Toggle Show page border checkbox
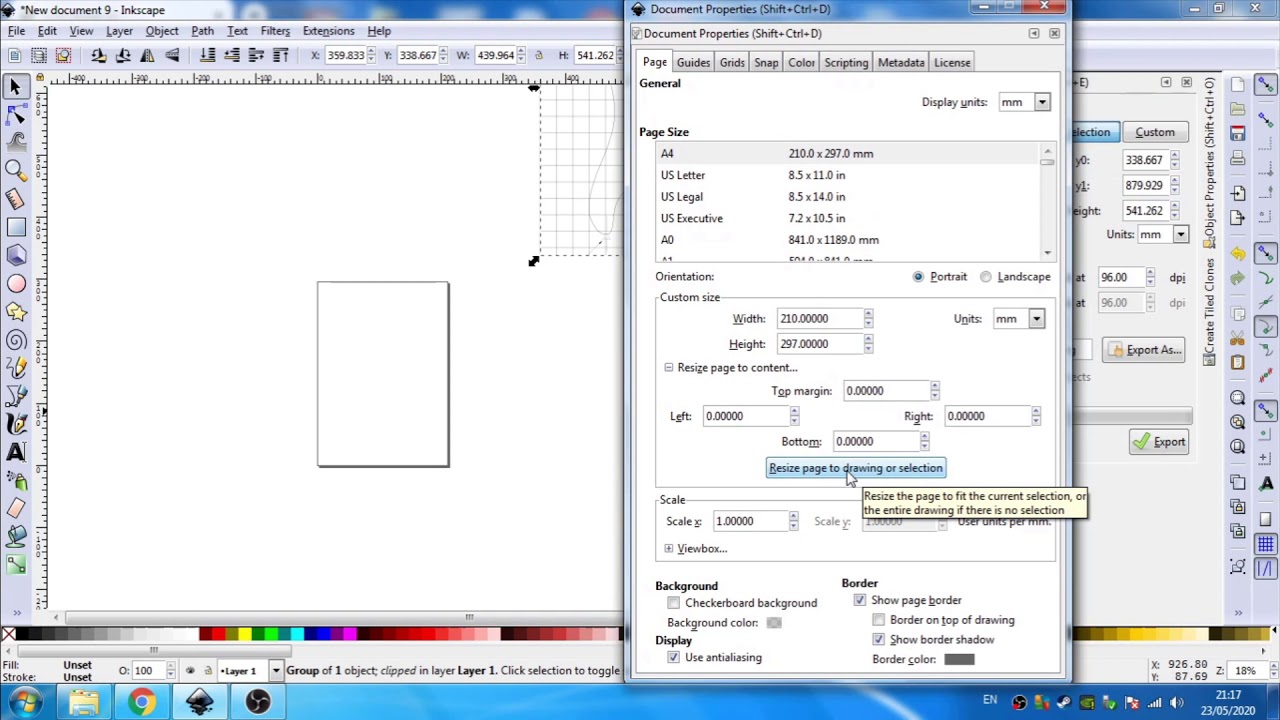The width and height of the screenshot is (1280, 720). pyautogui.click(x=860, y=600)
